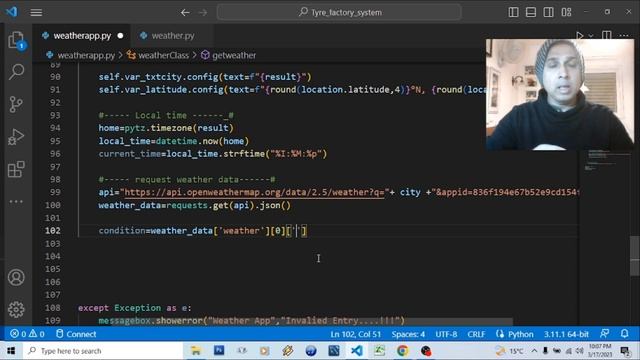Open the Windows notification center icon
640x360 pixels.
click(x=624, y=351)
